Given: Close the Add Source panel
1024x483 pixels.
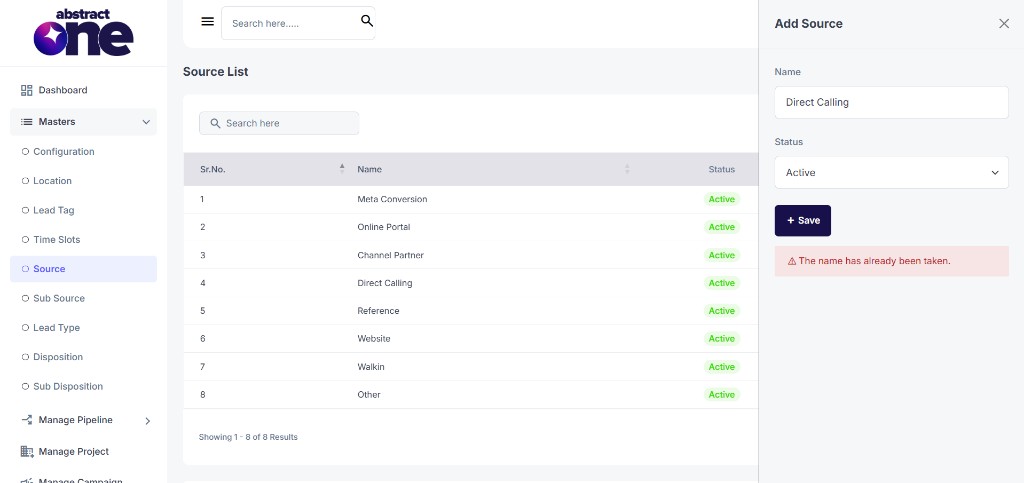Looking at the screenshot, I should coord(1004,23).
